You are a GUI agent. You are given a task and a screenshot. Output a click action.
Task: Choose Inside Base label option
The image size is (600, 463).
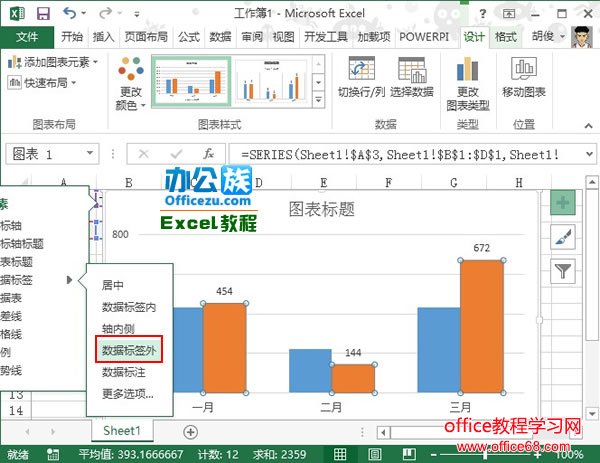tap(118, 329)
